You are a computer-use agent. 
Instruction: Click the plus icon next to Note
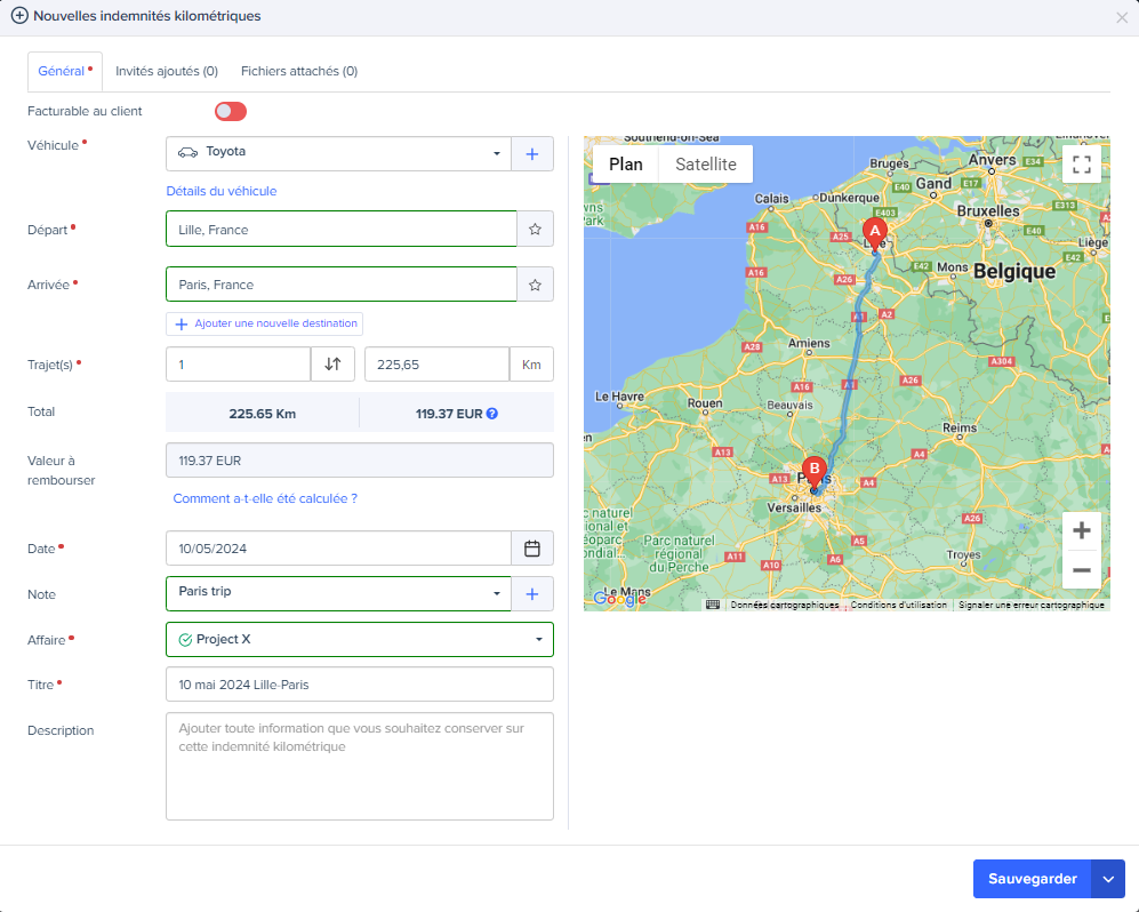coord(532,594)
